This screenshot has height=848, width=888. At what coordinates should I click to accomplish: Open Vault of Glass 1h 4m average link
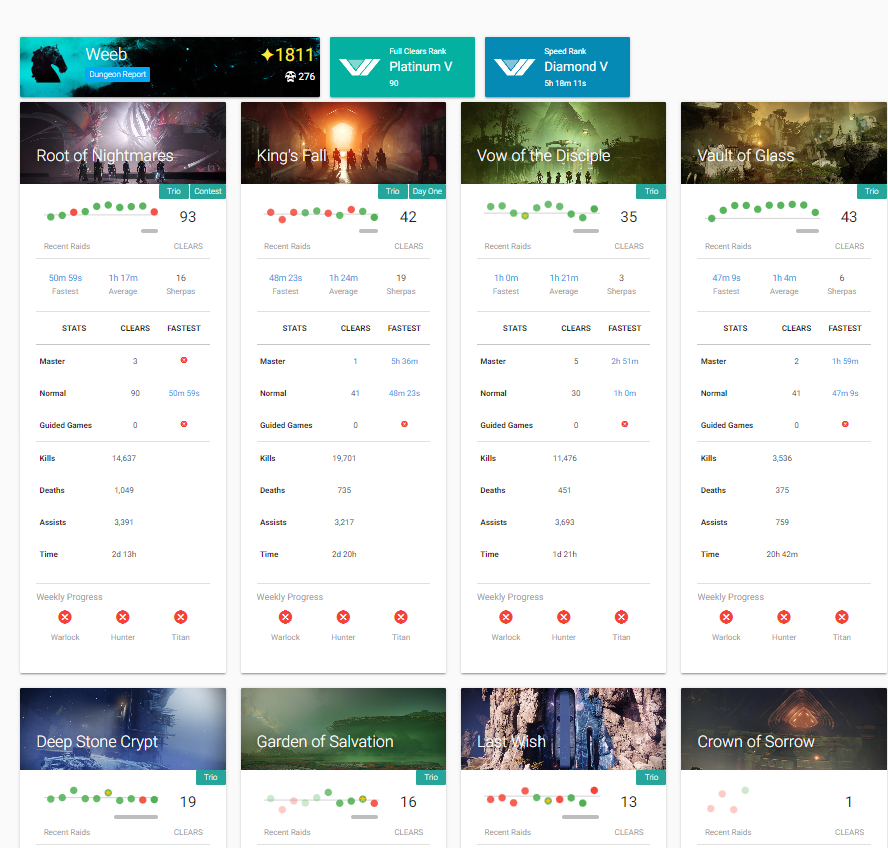pos(784,278)
